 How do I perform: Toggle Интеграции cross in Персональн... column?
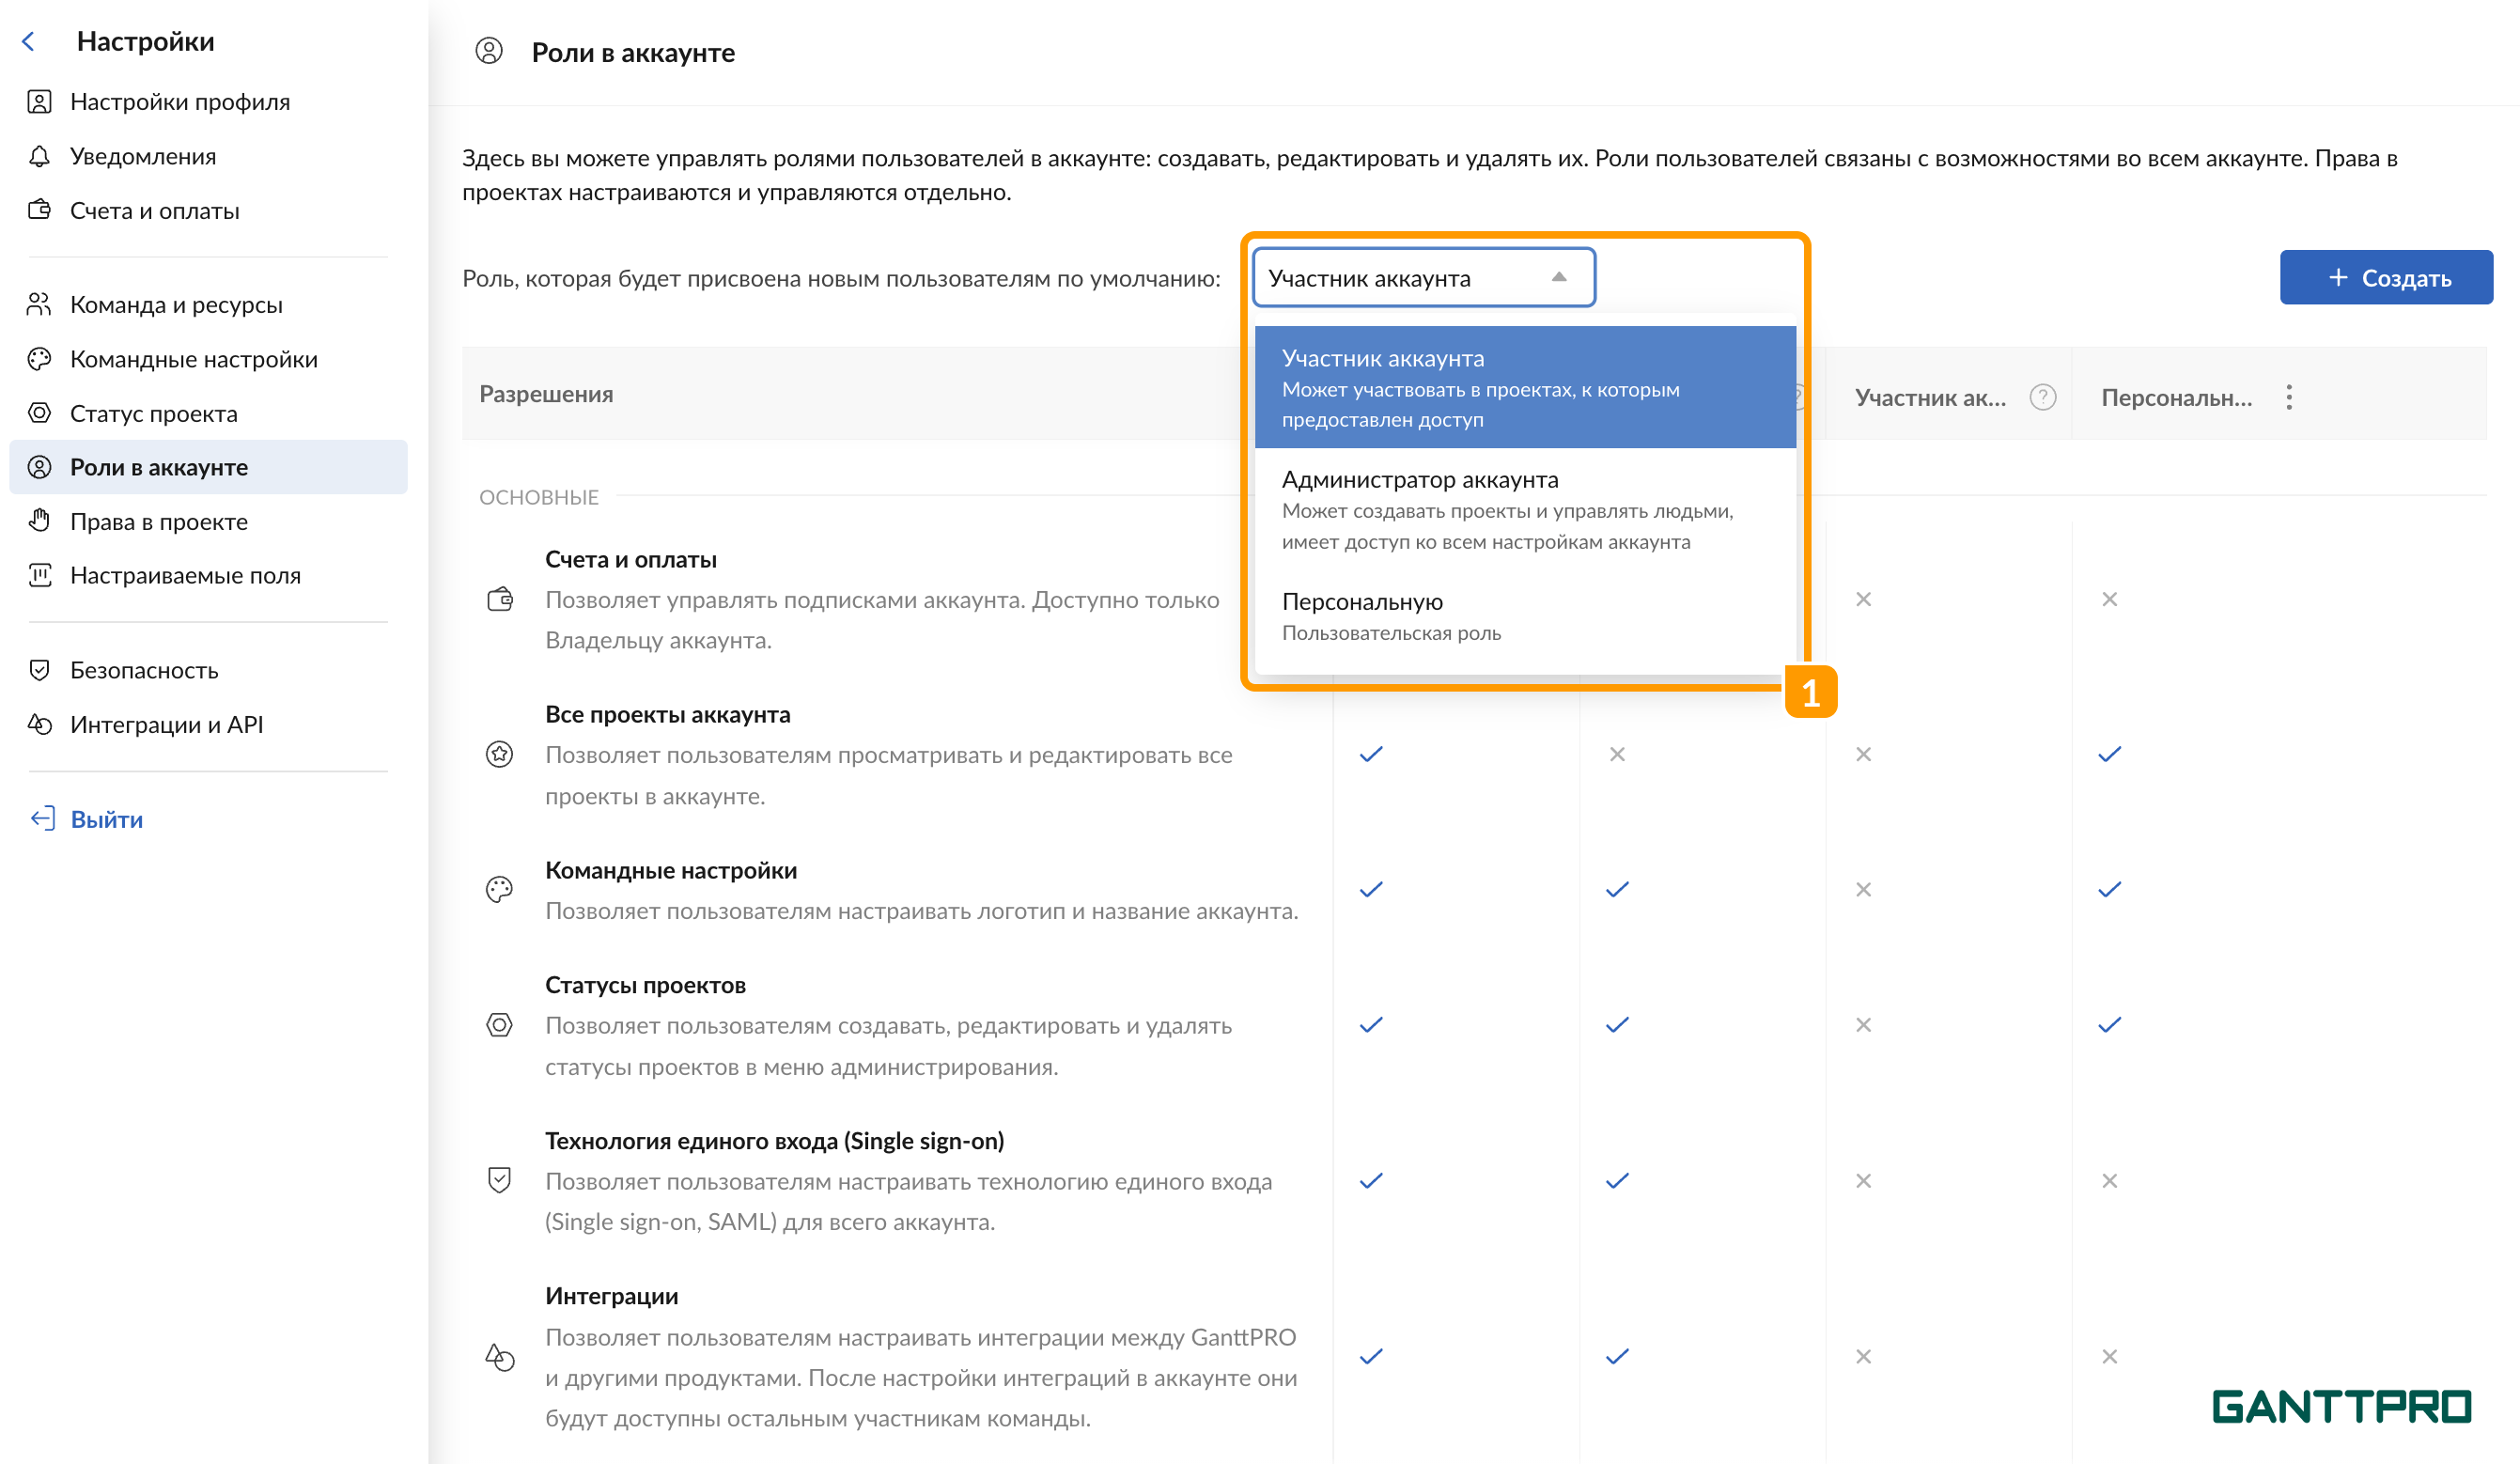(x=2109, y=1356)
